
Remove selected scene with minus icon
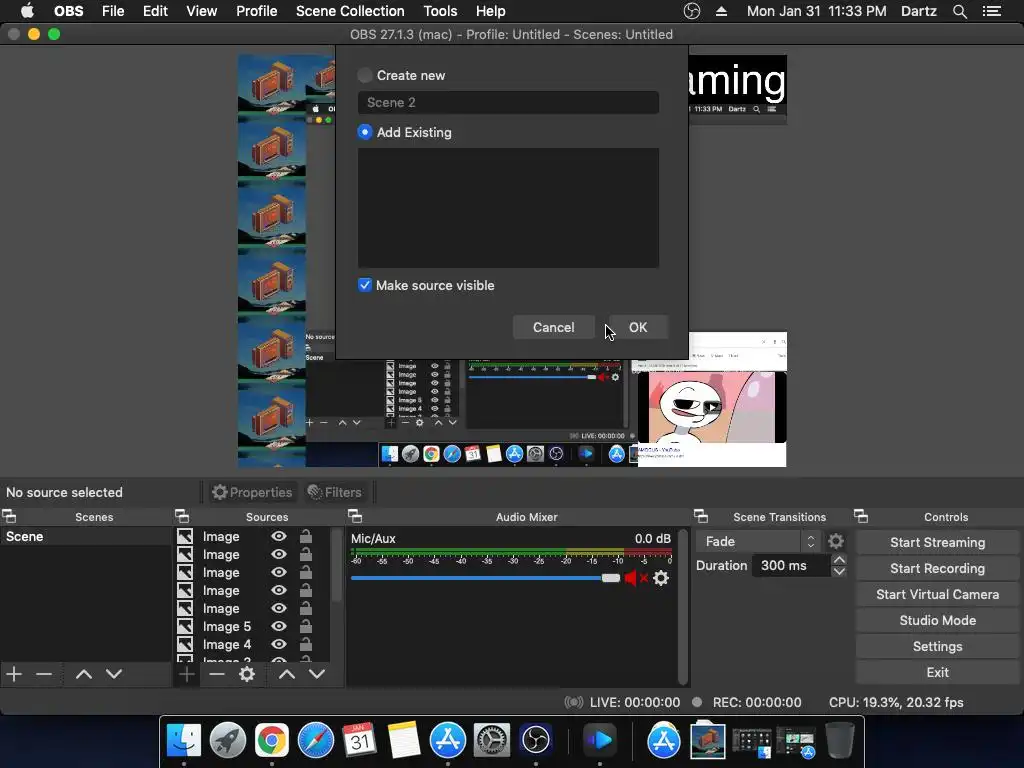pyautogui.click(x=44, y=674)
